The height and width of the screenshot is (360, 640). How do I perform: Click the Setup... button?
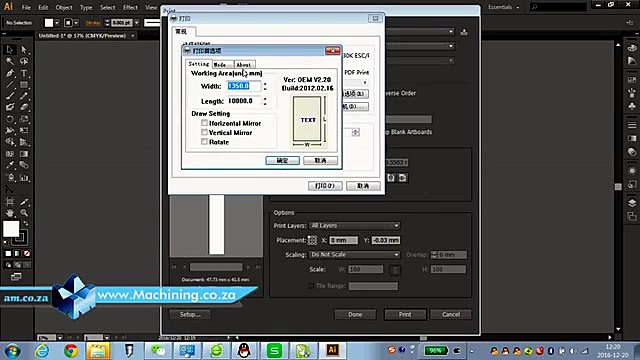[x=190, y=314]
